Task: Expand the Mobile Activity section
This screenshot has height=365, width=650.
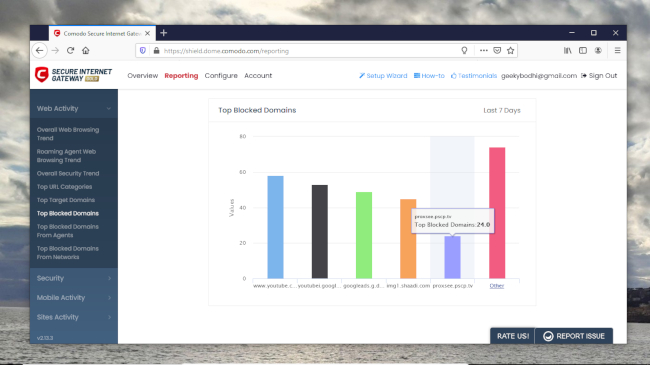Action: click(x=74, y=298)
